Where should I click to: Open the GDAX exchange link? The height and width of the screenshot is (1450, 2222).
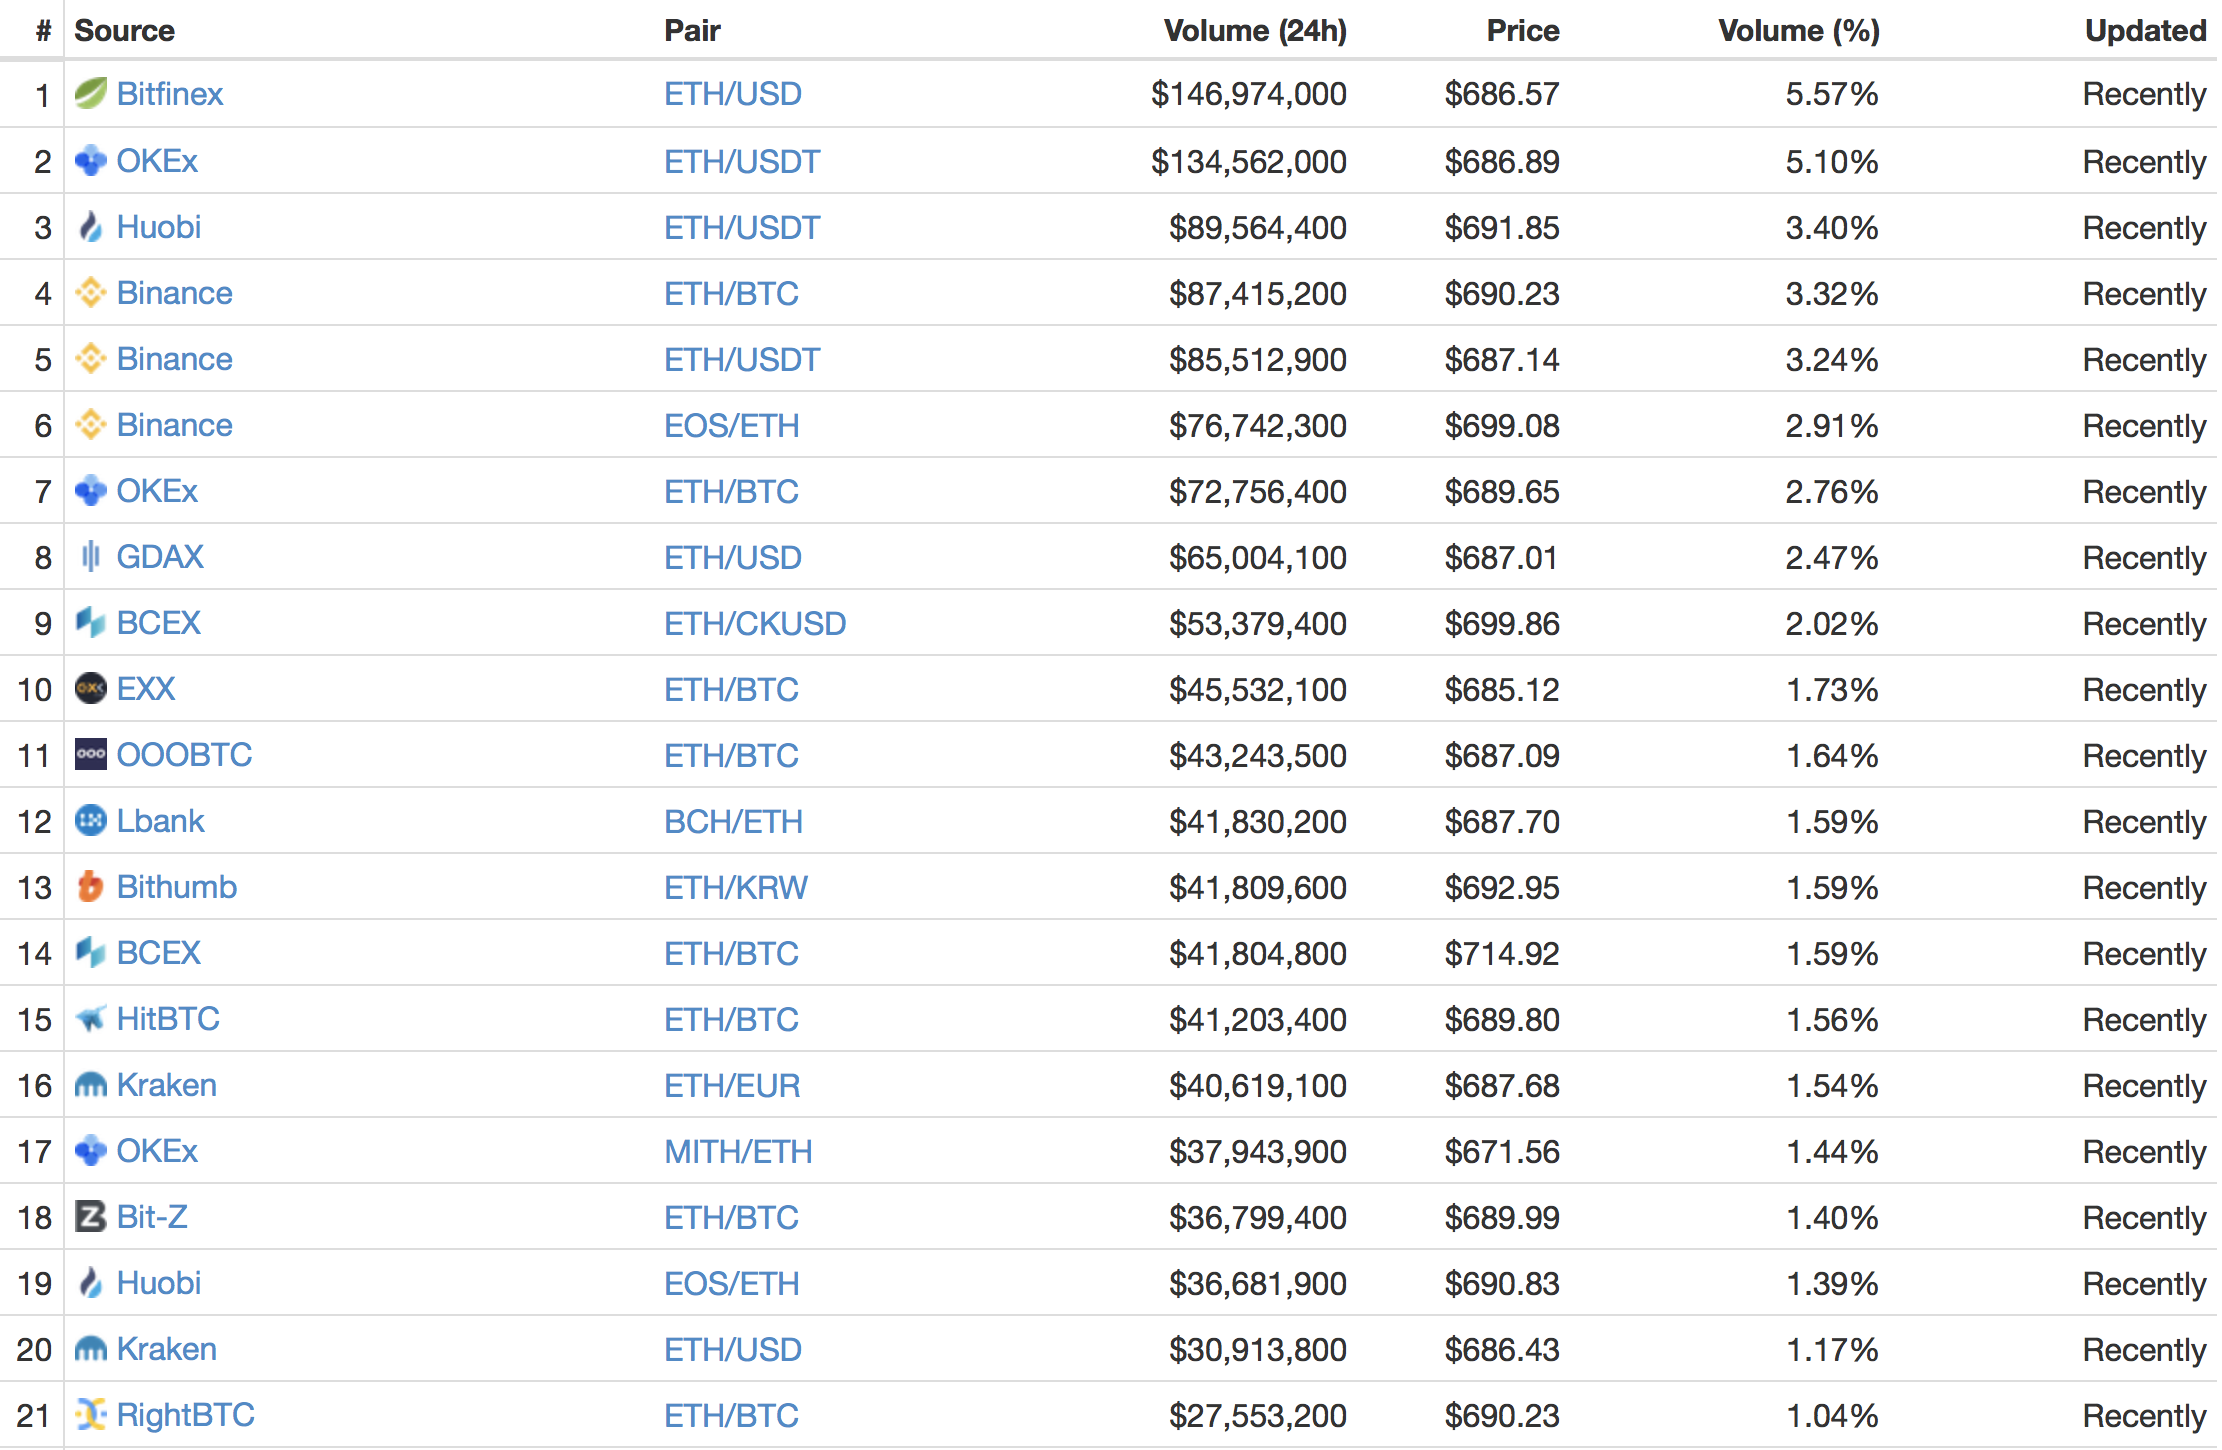[160, 556]
